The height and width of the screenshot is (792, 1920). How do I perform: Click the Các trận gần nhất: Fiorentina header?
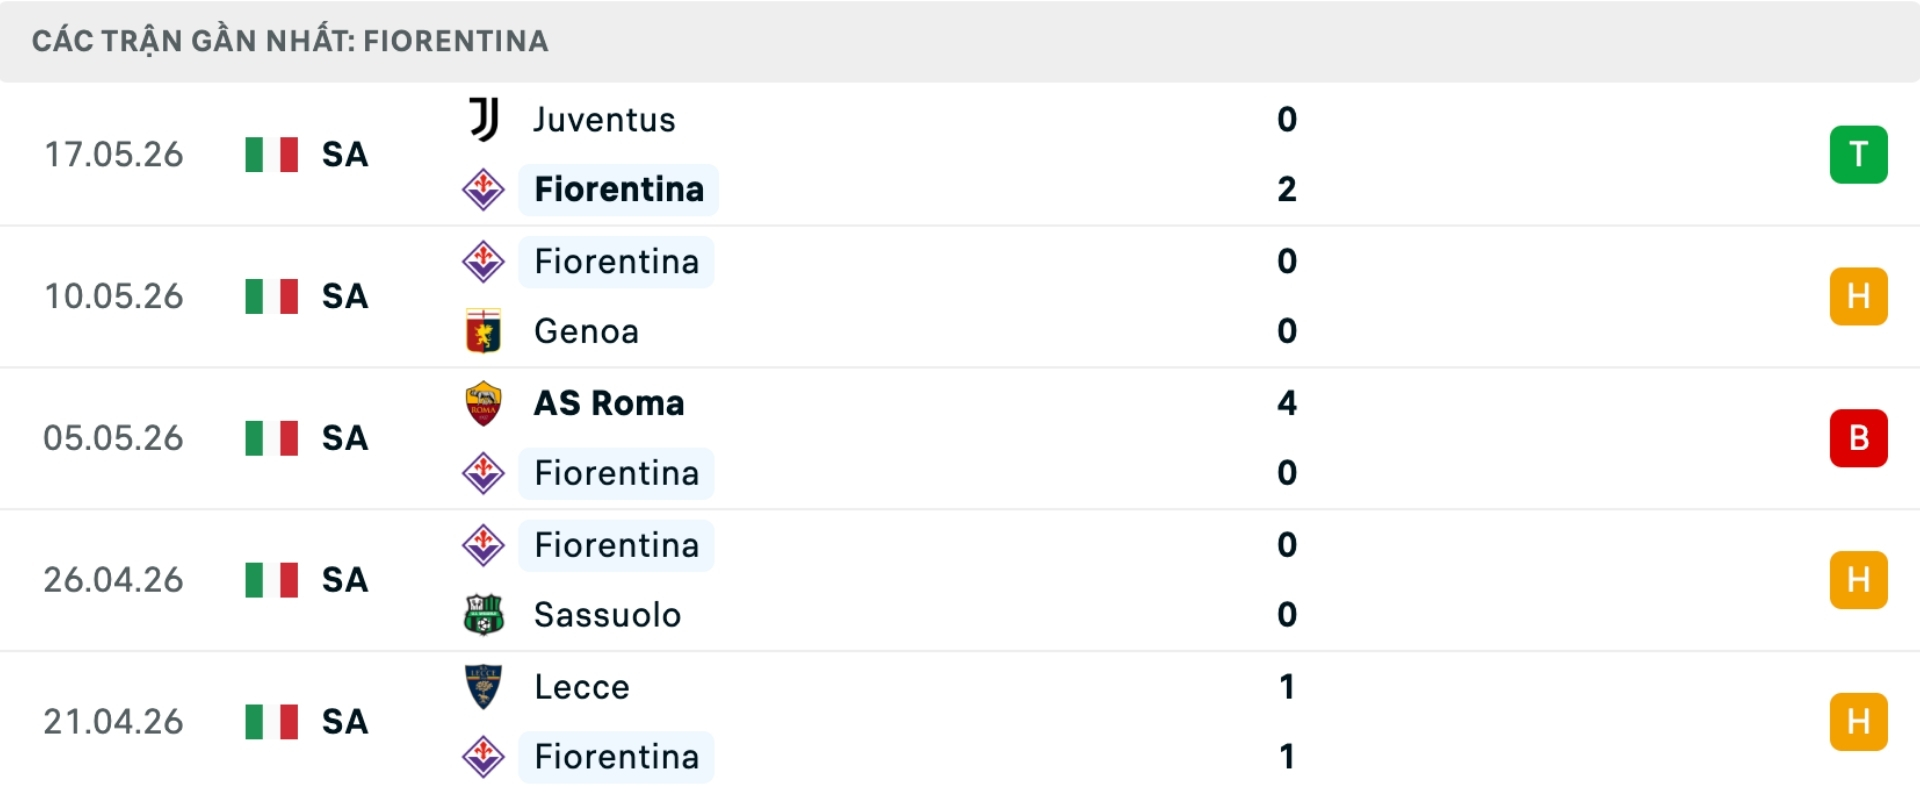point(290,41)
